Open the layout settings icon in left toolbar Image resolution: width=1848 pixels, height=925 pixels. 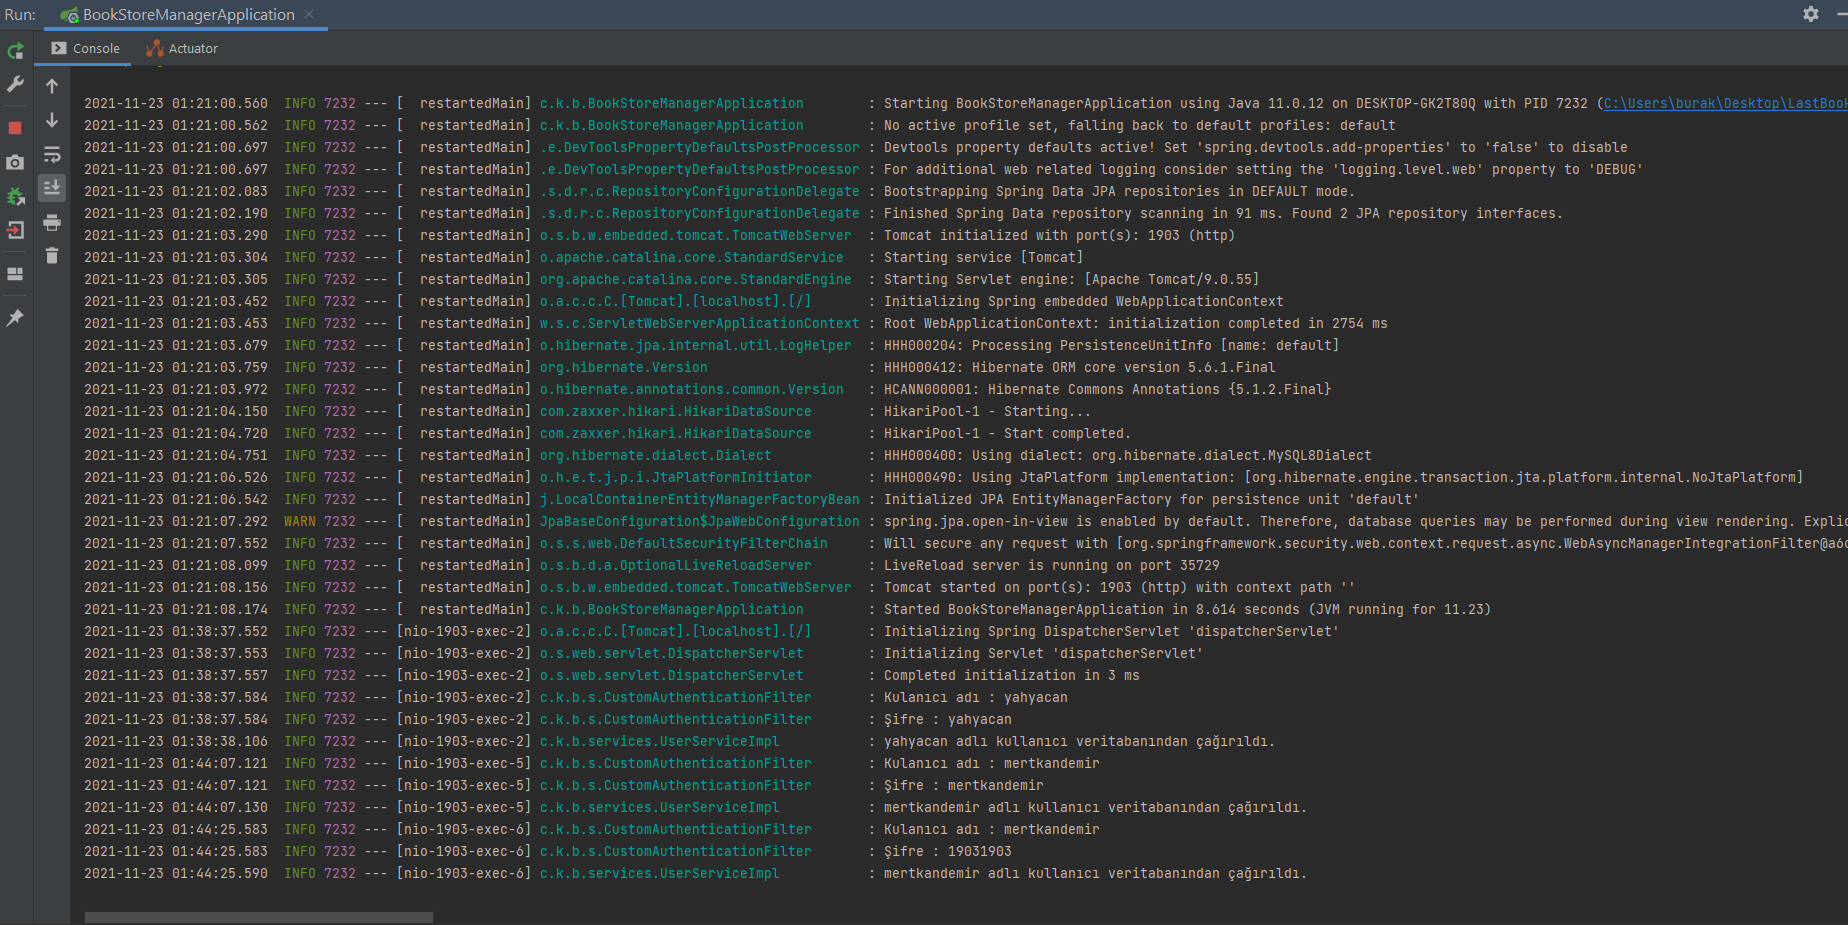pyautogui.click(x=15, y=274)
